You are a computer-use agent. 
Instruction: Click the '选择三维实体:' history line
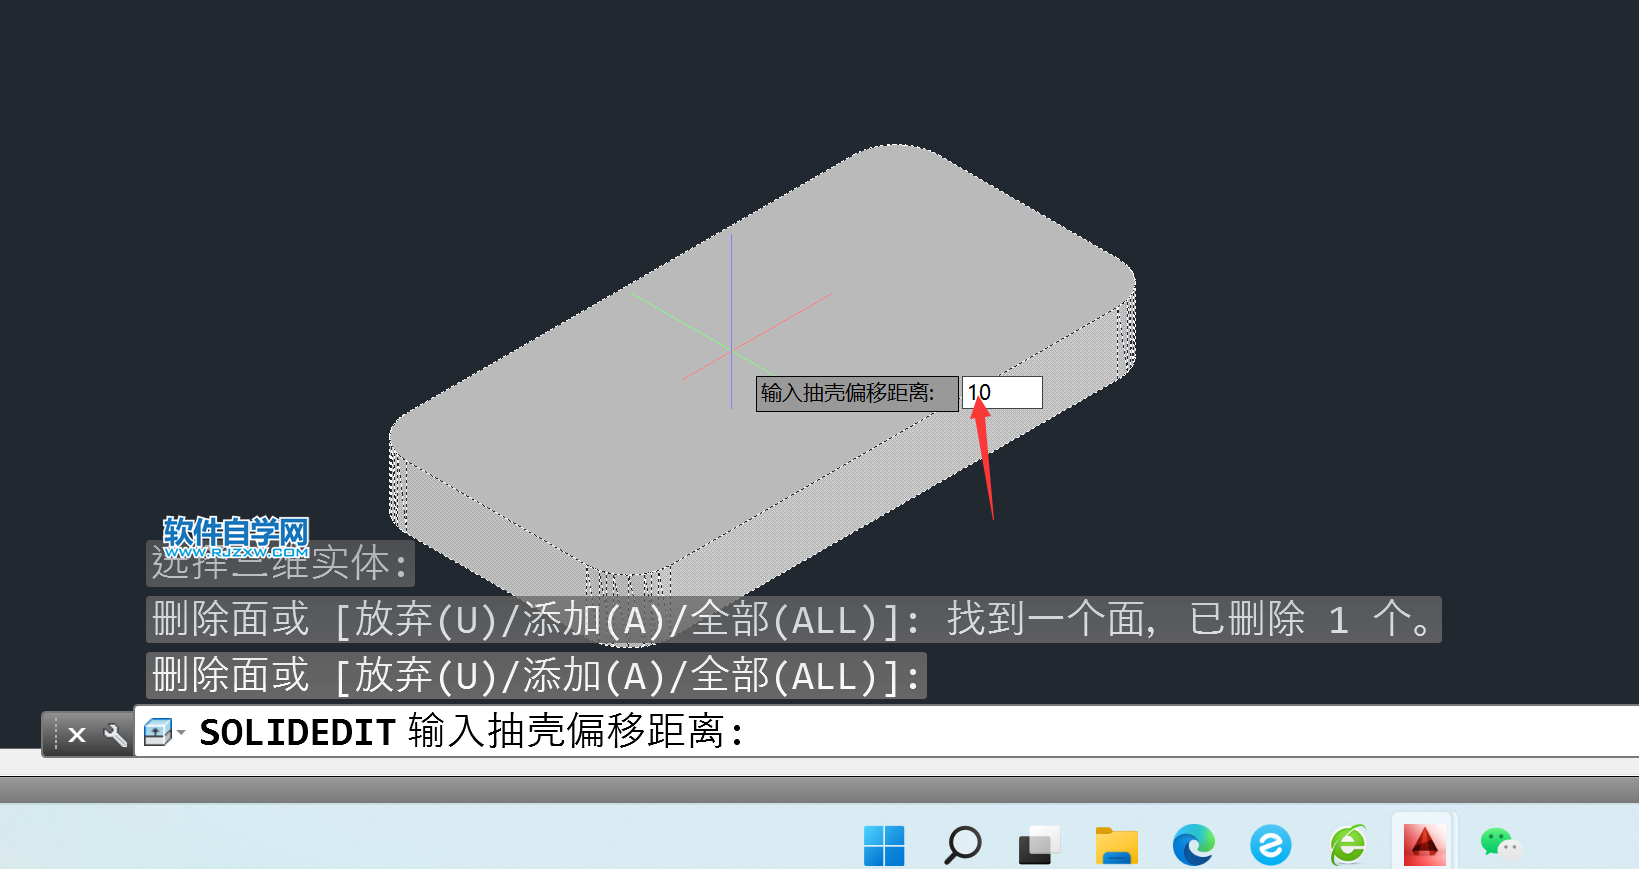tap(280, 564)
